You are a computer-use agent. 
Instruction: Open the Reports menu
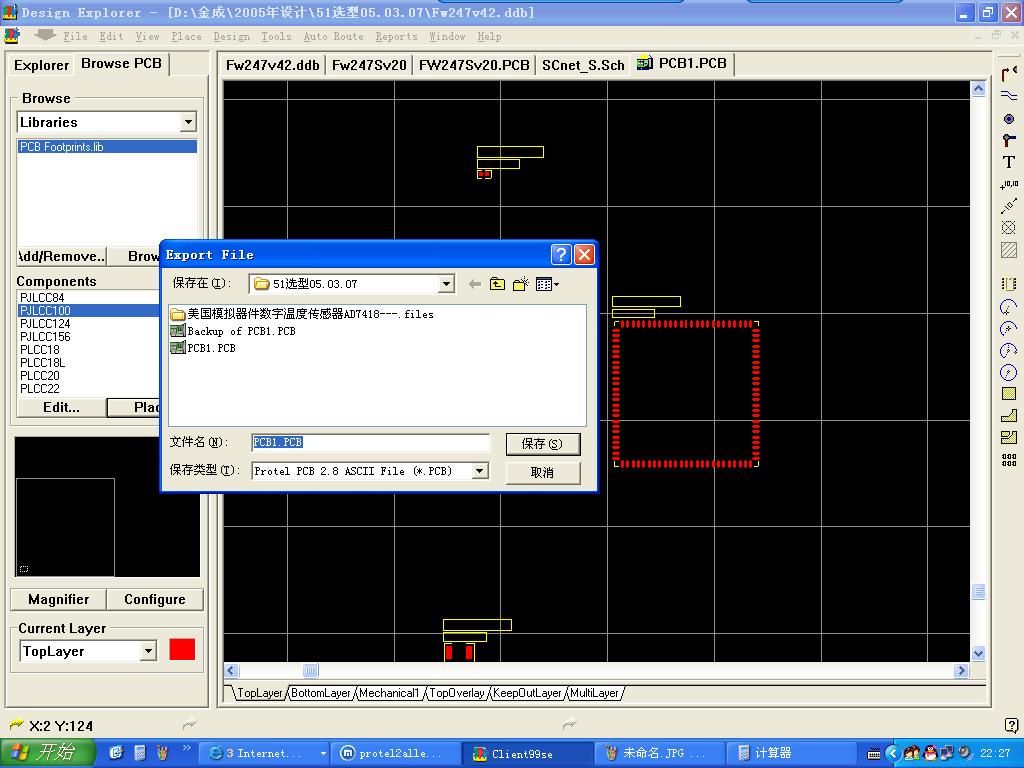pos(396,37)
